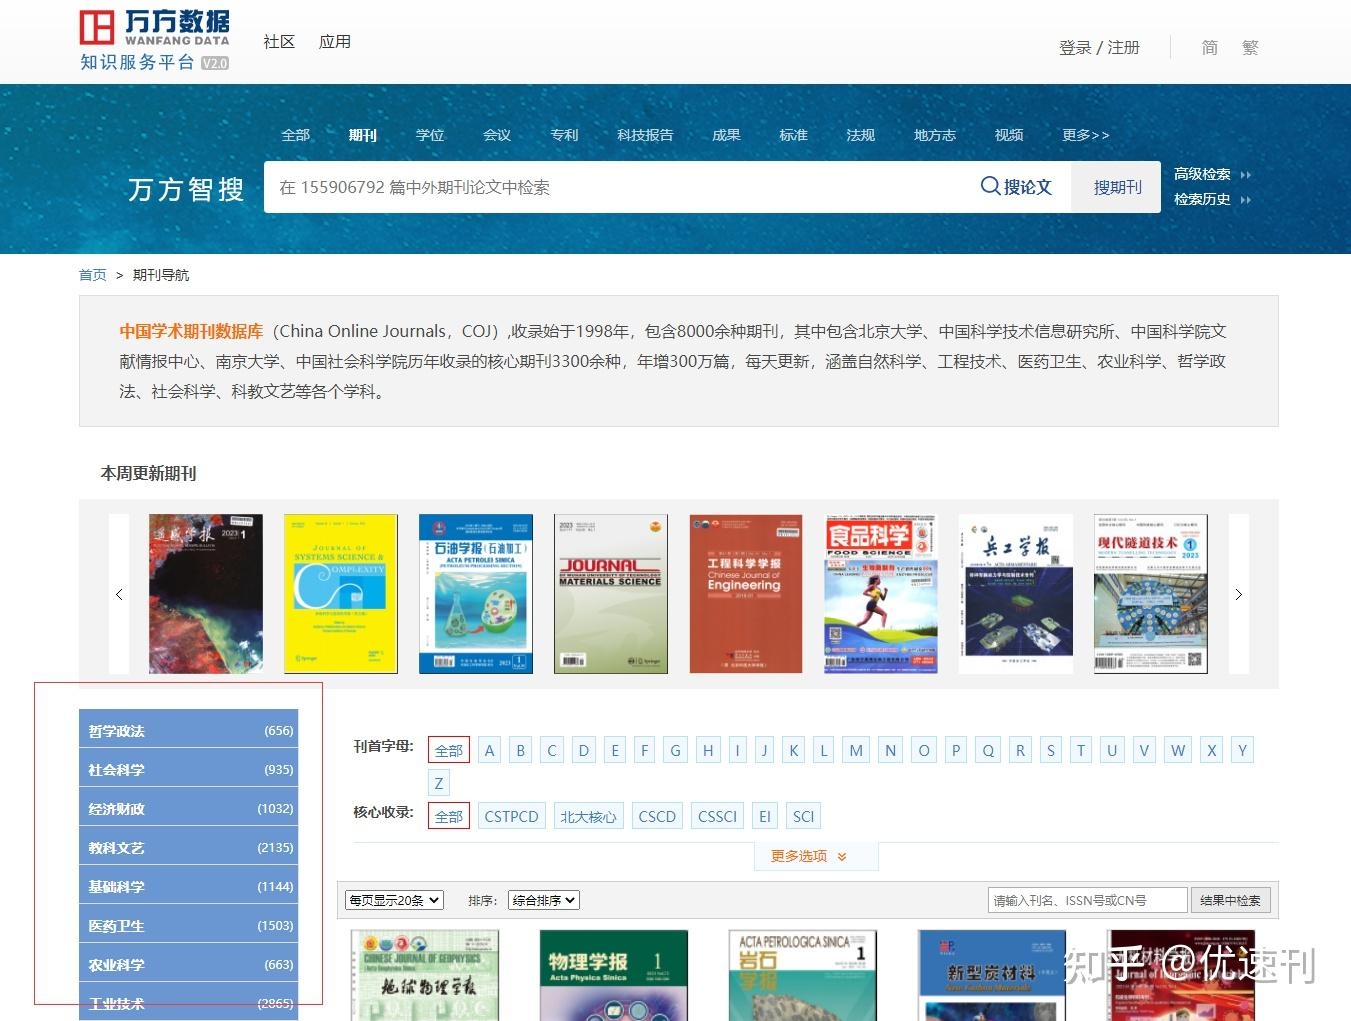Select letter H in the journal initial filter

pos(708,749)
